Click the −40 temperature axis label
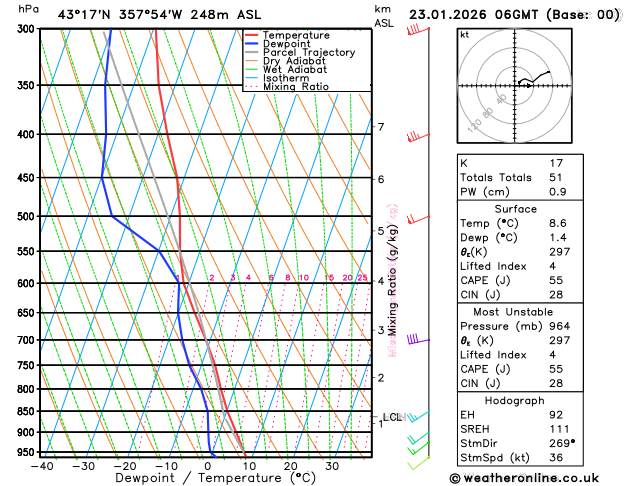 (x=42, y=466)
